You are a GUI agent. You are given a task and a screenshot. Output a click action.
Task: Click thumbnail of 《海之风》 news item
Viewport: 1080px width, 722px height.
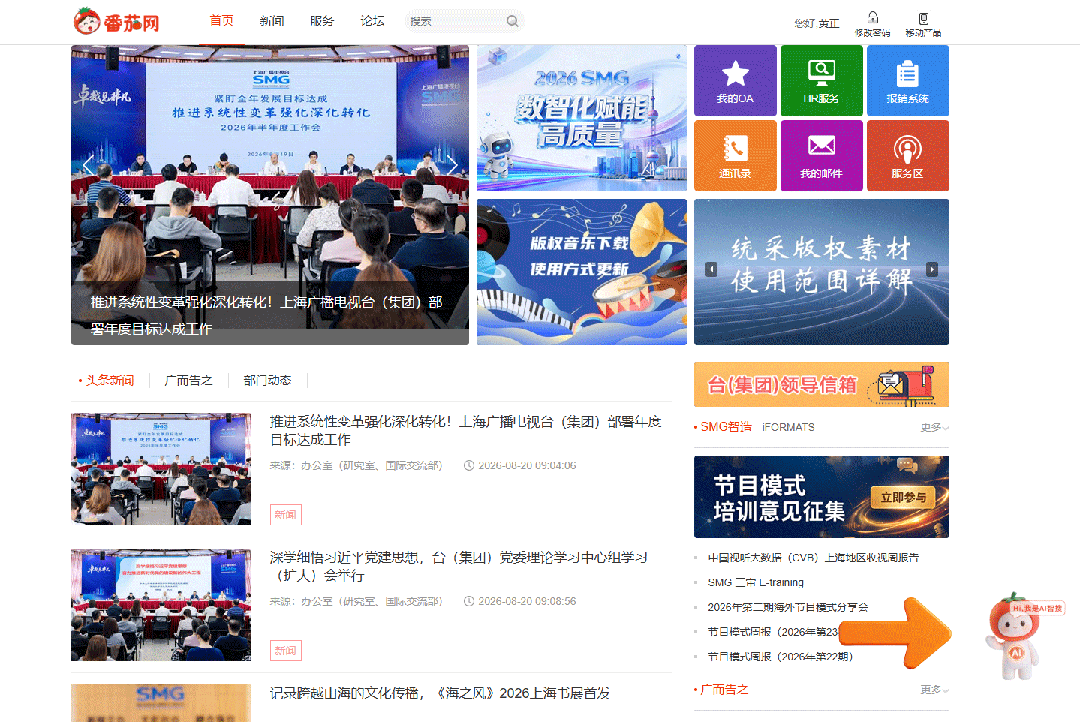pos(161,703)
